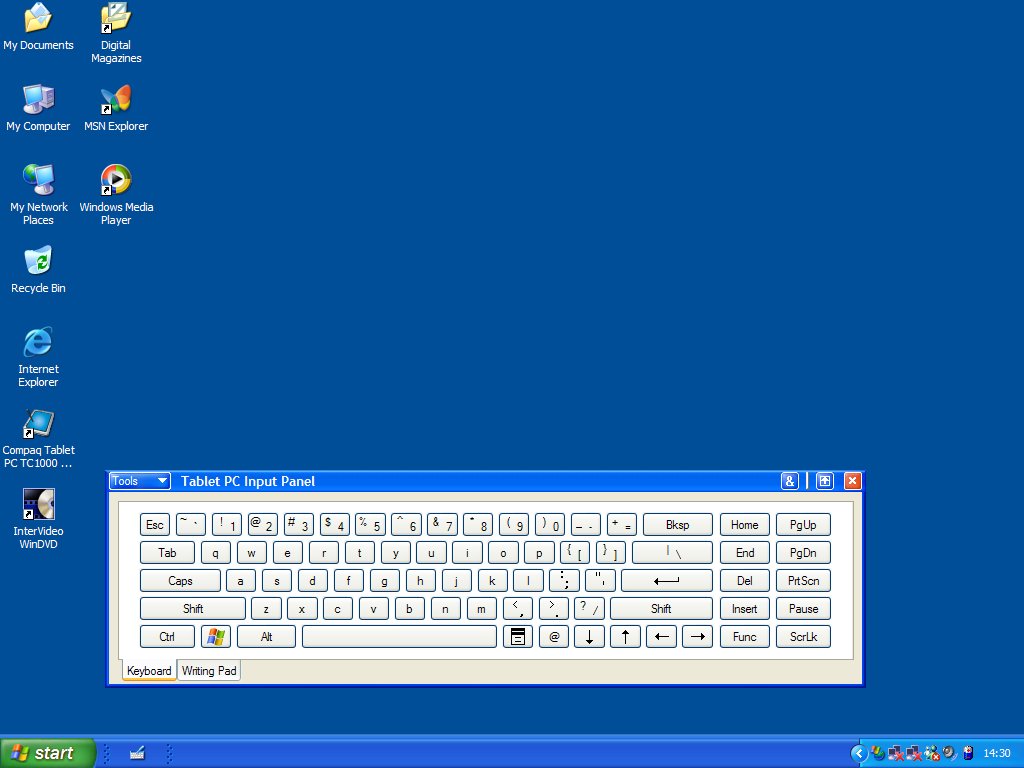Click the second disconnected network tray icon

coord(914,754)
